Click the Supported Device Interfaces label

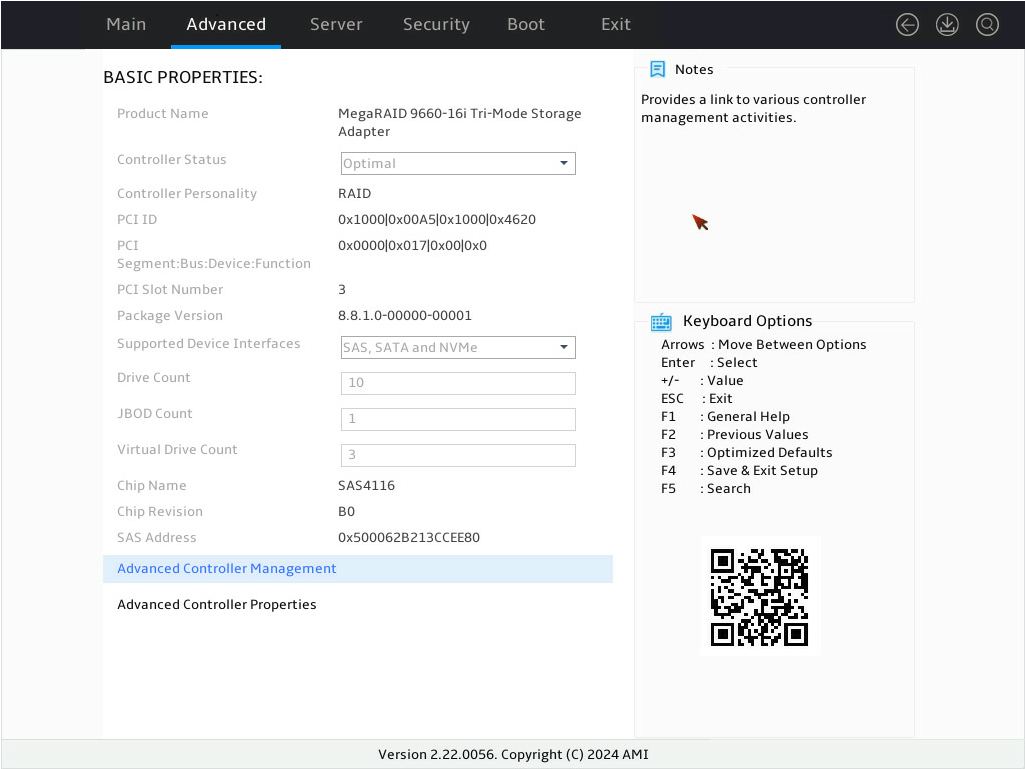click(x=209, y=344)
